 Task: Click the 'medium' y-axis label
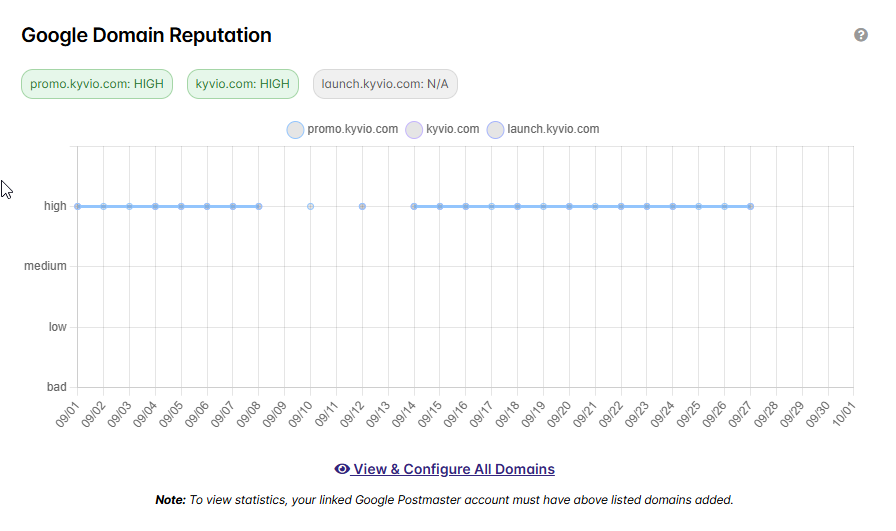pos(45,266)
